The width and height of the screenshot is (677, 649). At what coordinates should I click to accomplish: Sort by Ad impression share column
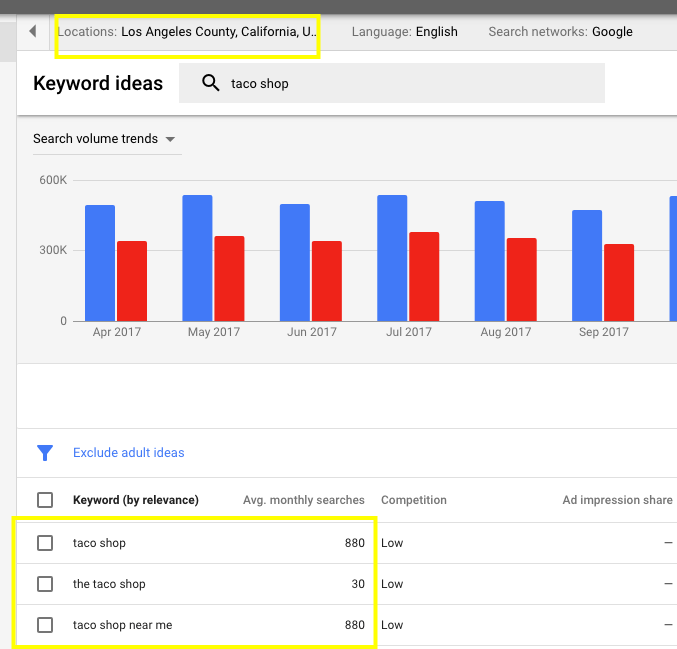pyautogui.click(x=616, y=500)
